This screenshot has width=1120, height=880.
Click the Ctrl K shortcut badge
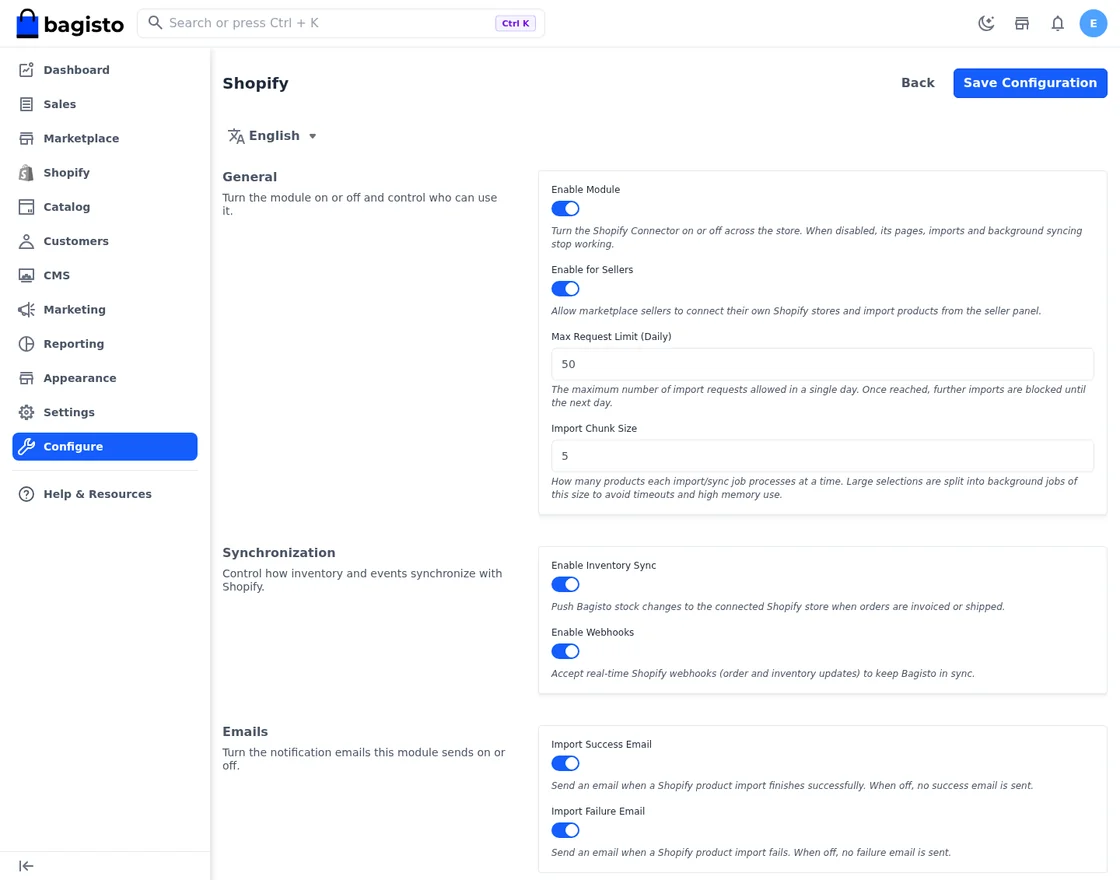point(515,24)
